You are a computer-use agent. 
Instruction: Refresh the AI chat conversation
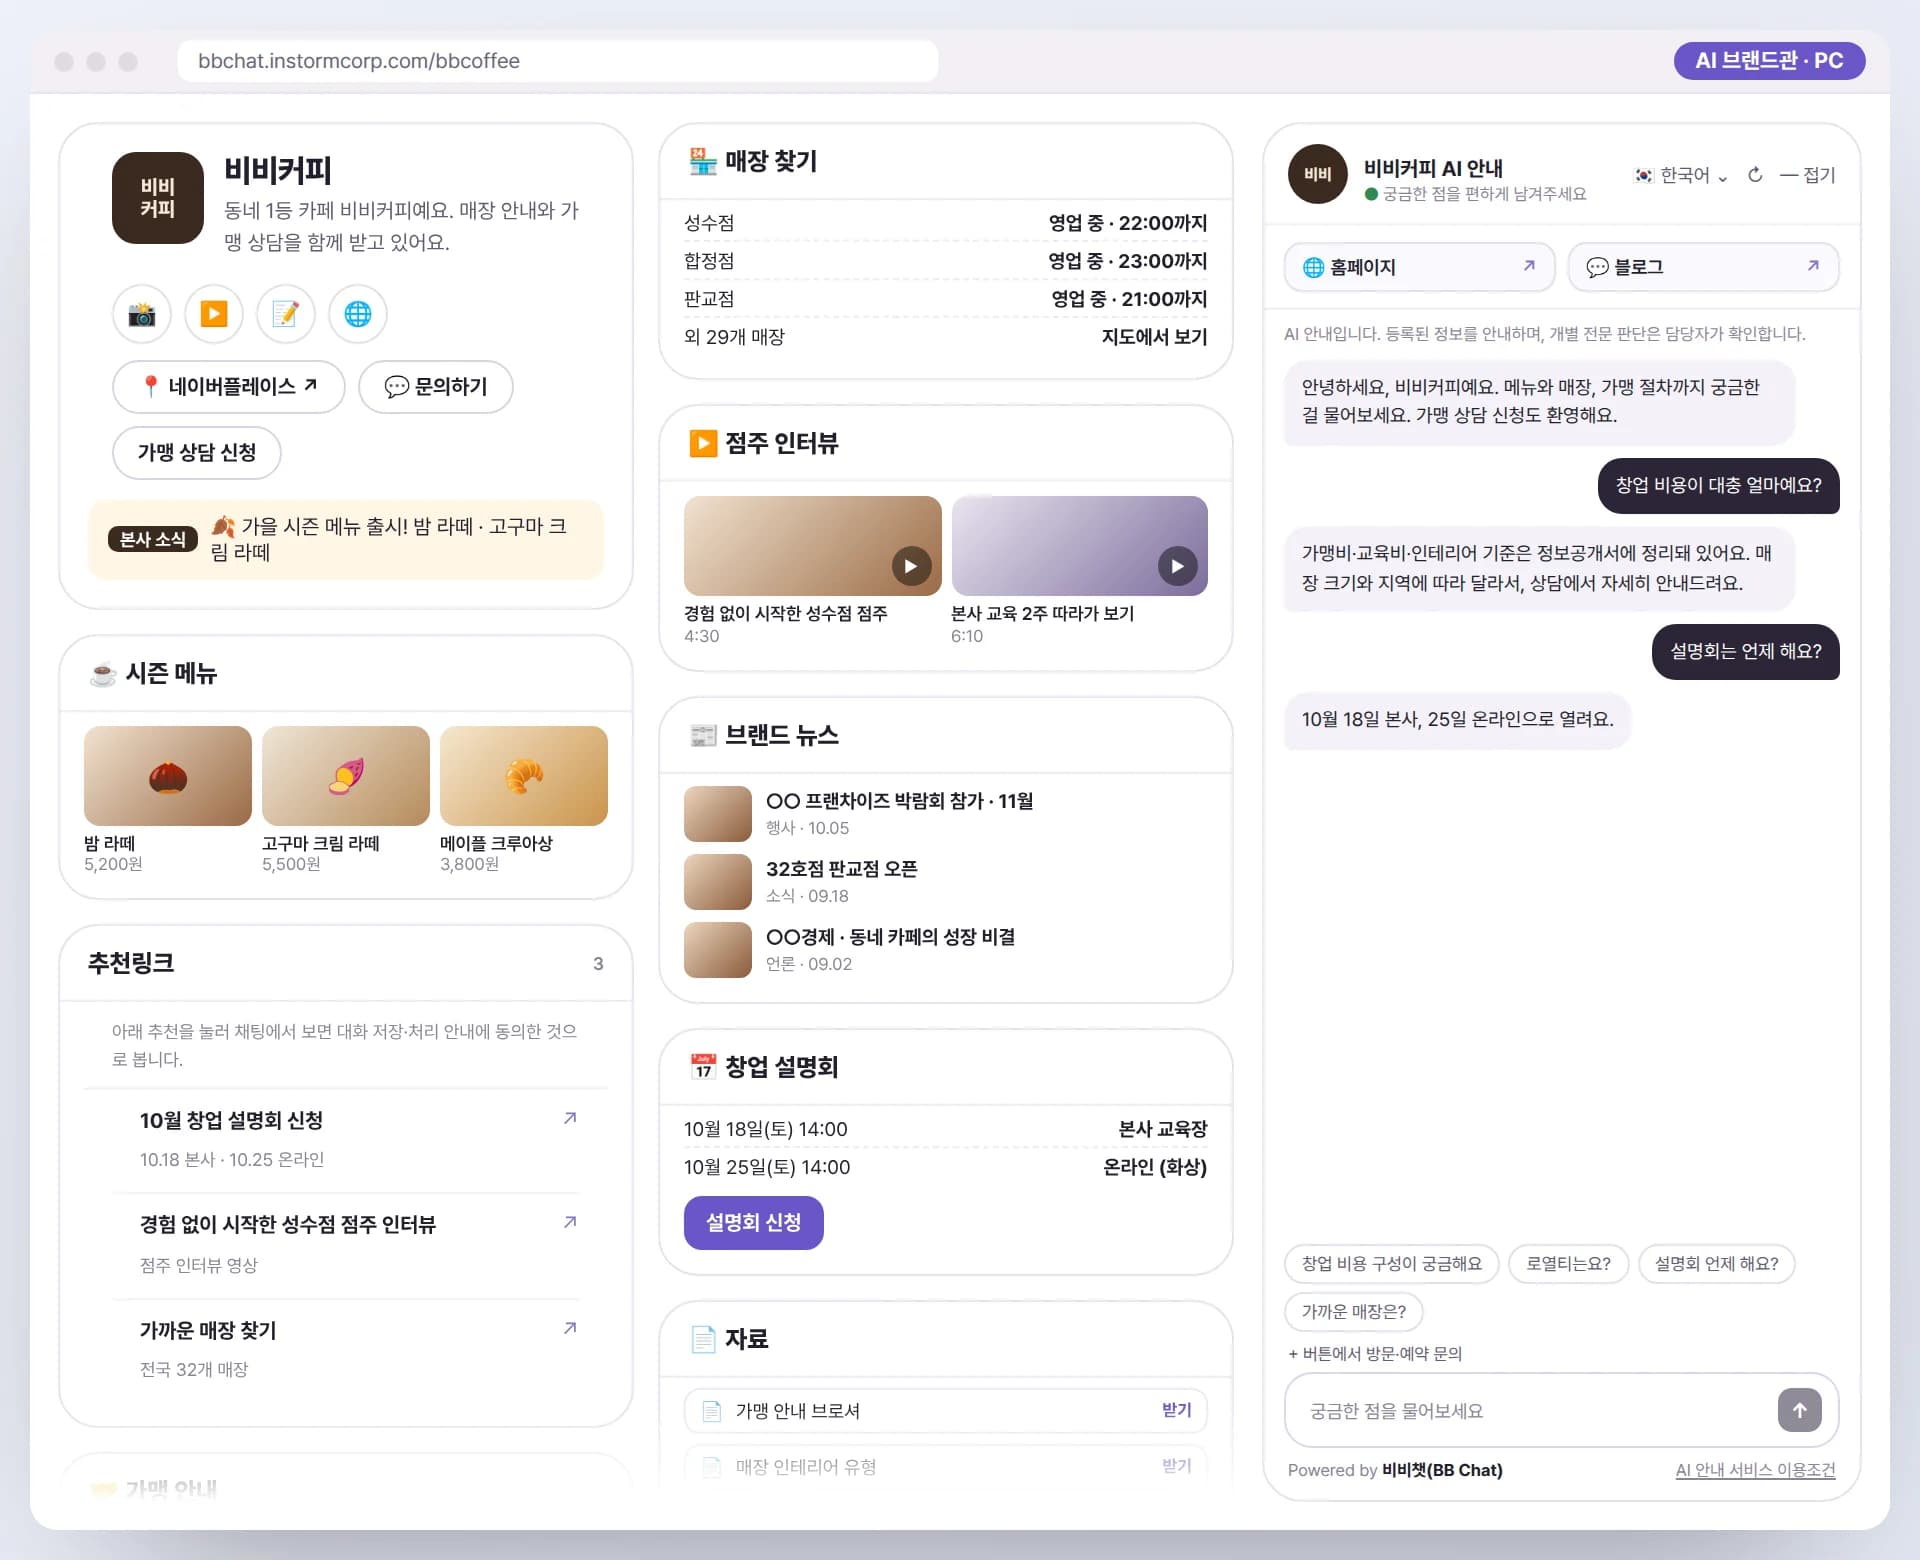coord(1755,175)
